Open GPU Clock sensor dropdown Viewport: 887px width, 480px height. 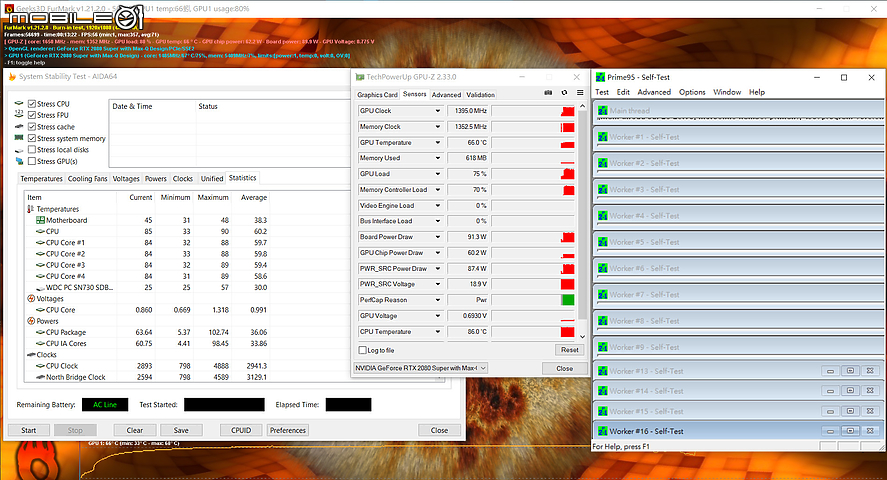[x=437, y=111]
